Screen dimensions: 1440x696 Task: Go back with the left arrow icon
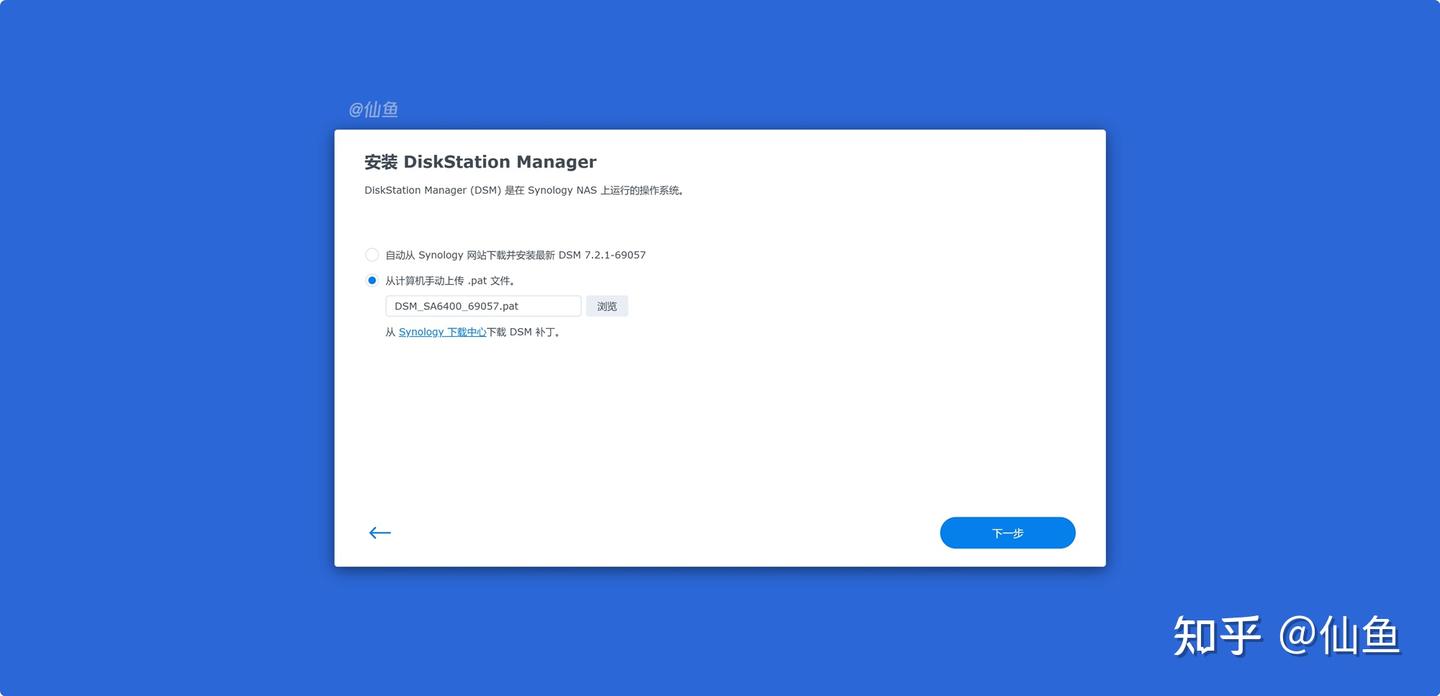pos(380,533)
